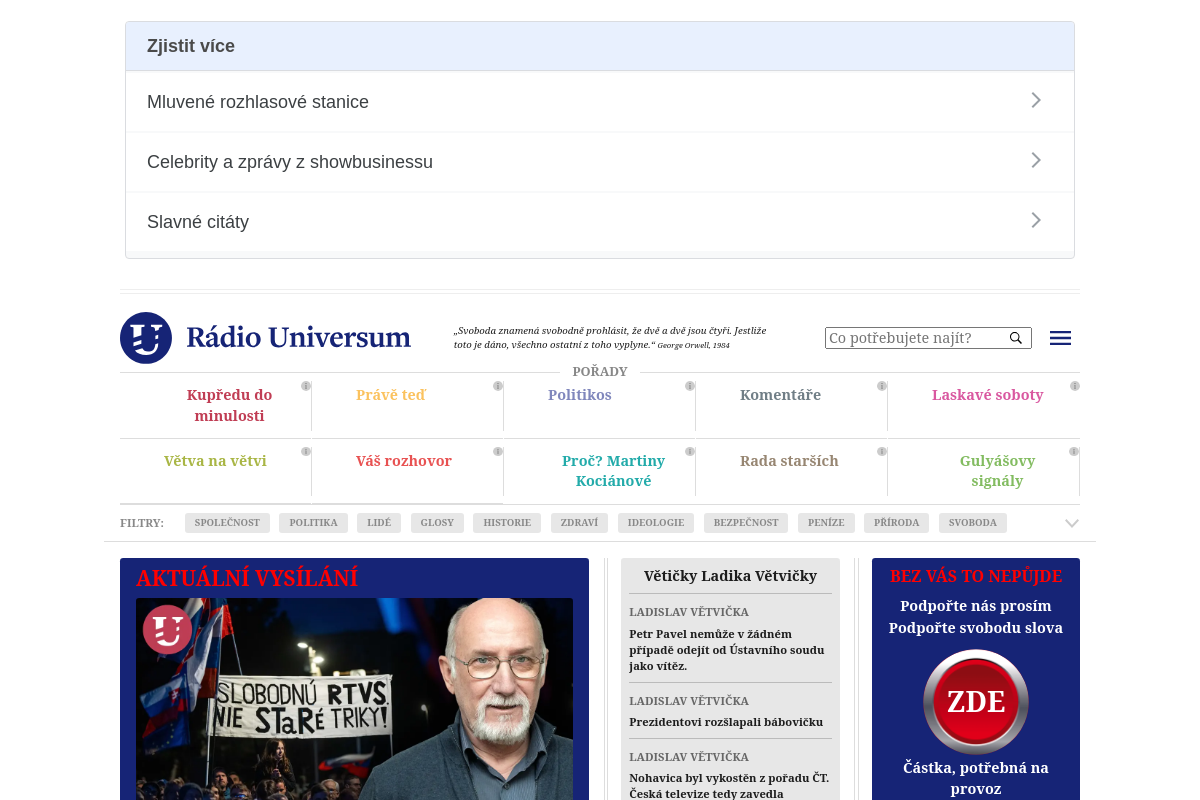This screenshot has width=1200, height=800.
Task: Expand Celebrity a zprávy z showbusinessu chevron
Action: [x=1036, y=160]
